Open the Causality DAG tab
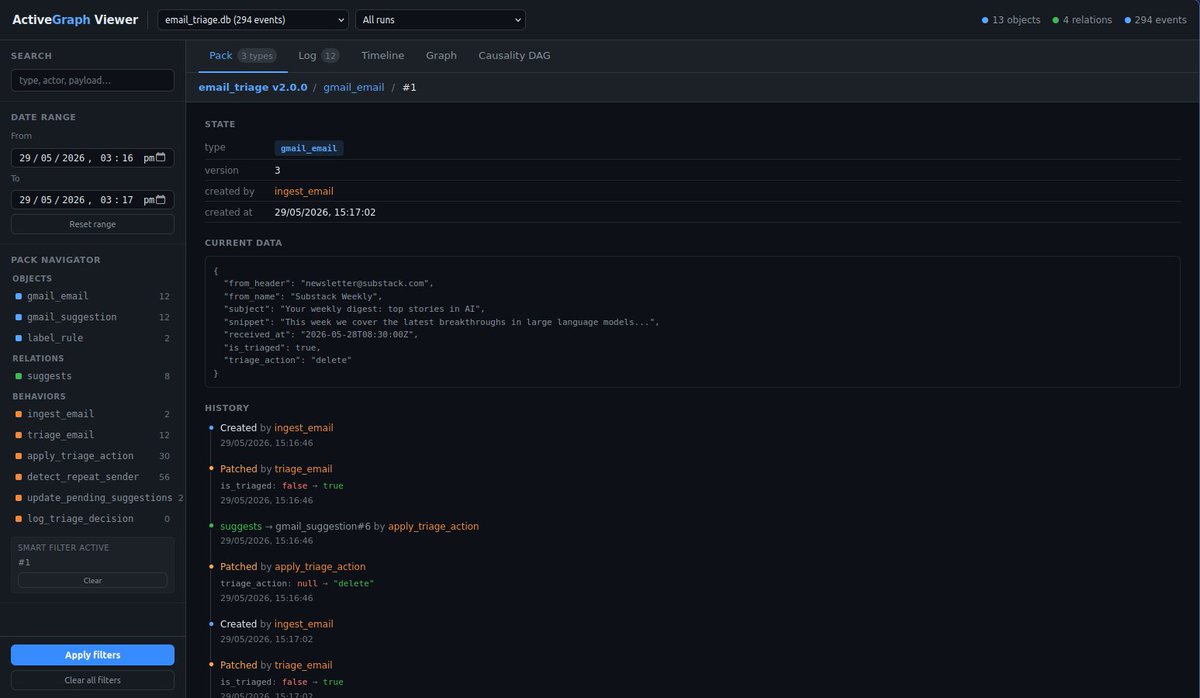This screenshot has width=1200, height=698. (514, 56)
